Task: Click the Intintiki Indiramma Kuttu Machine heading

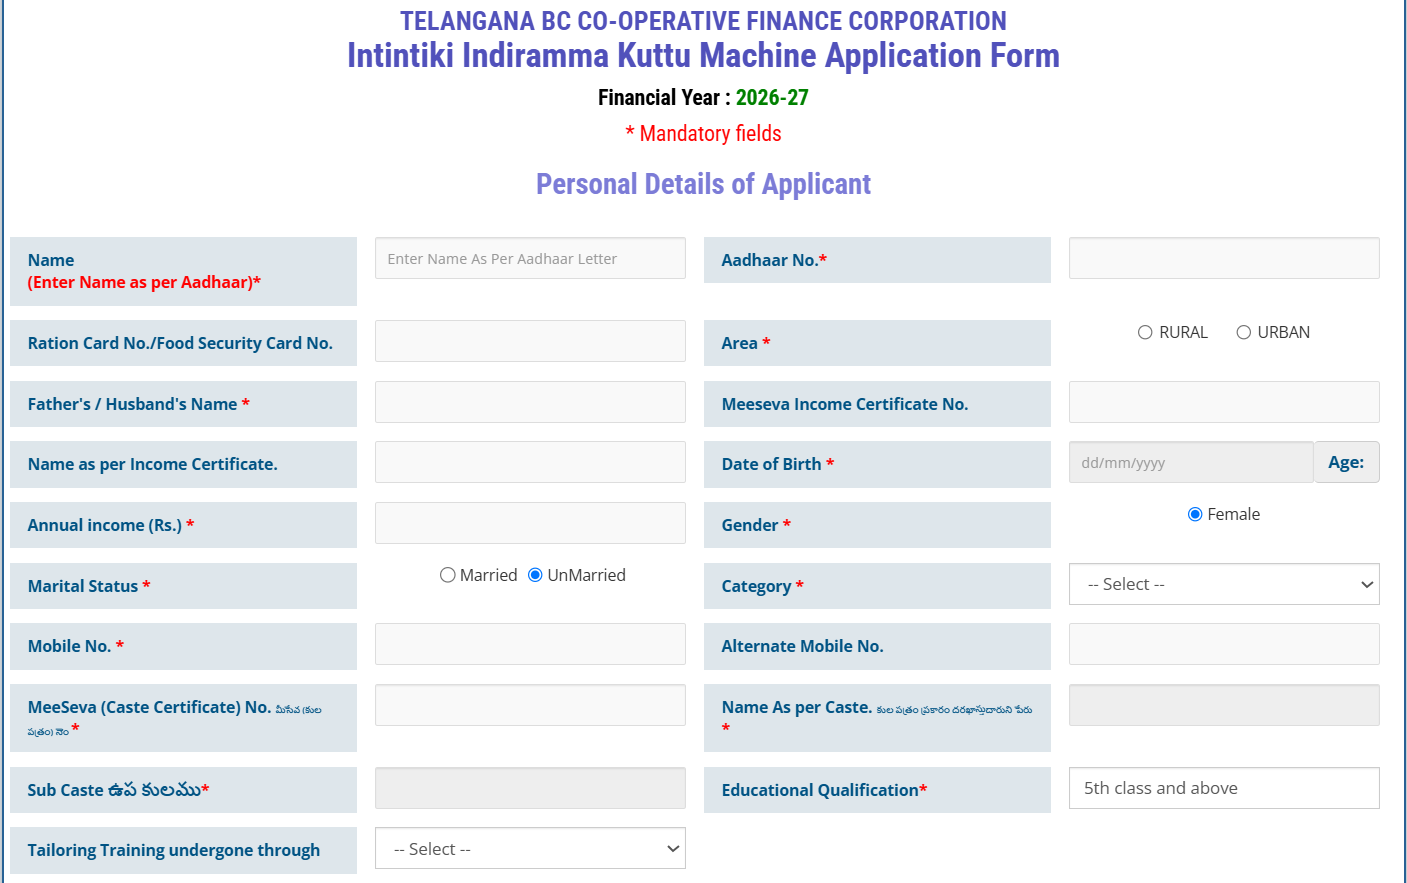Action: [x=703, y=56]
